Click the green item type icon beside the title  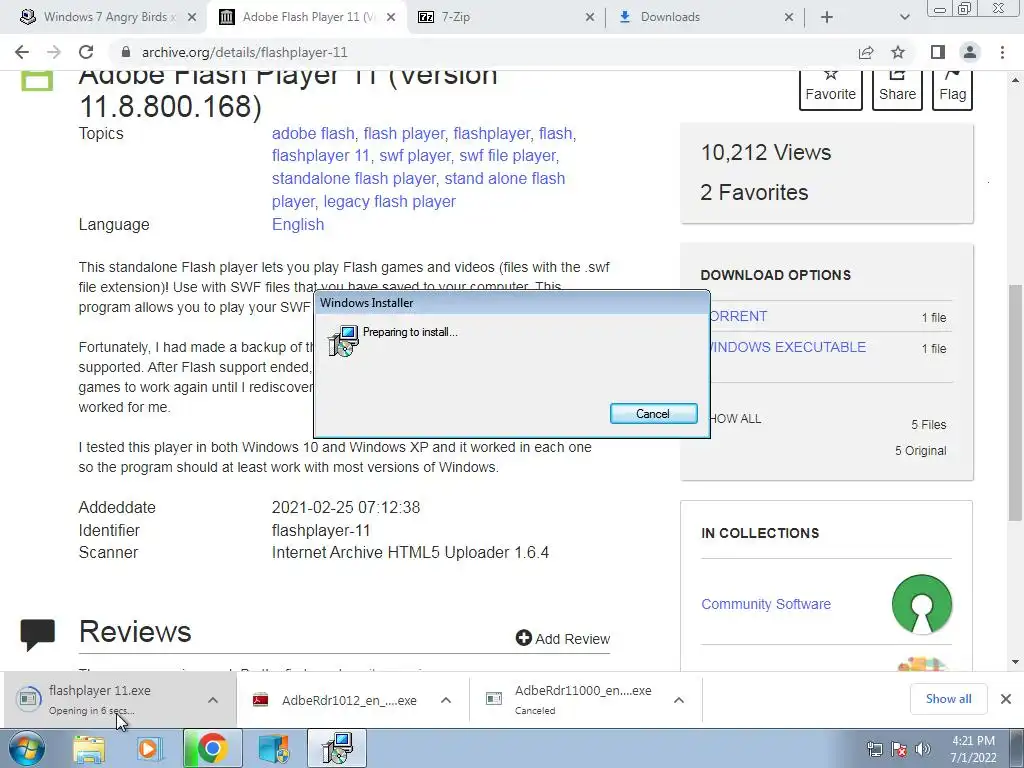pos(37,80)
